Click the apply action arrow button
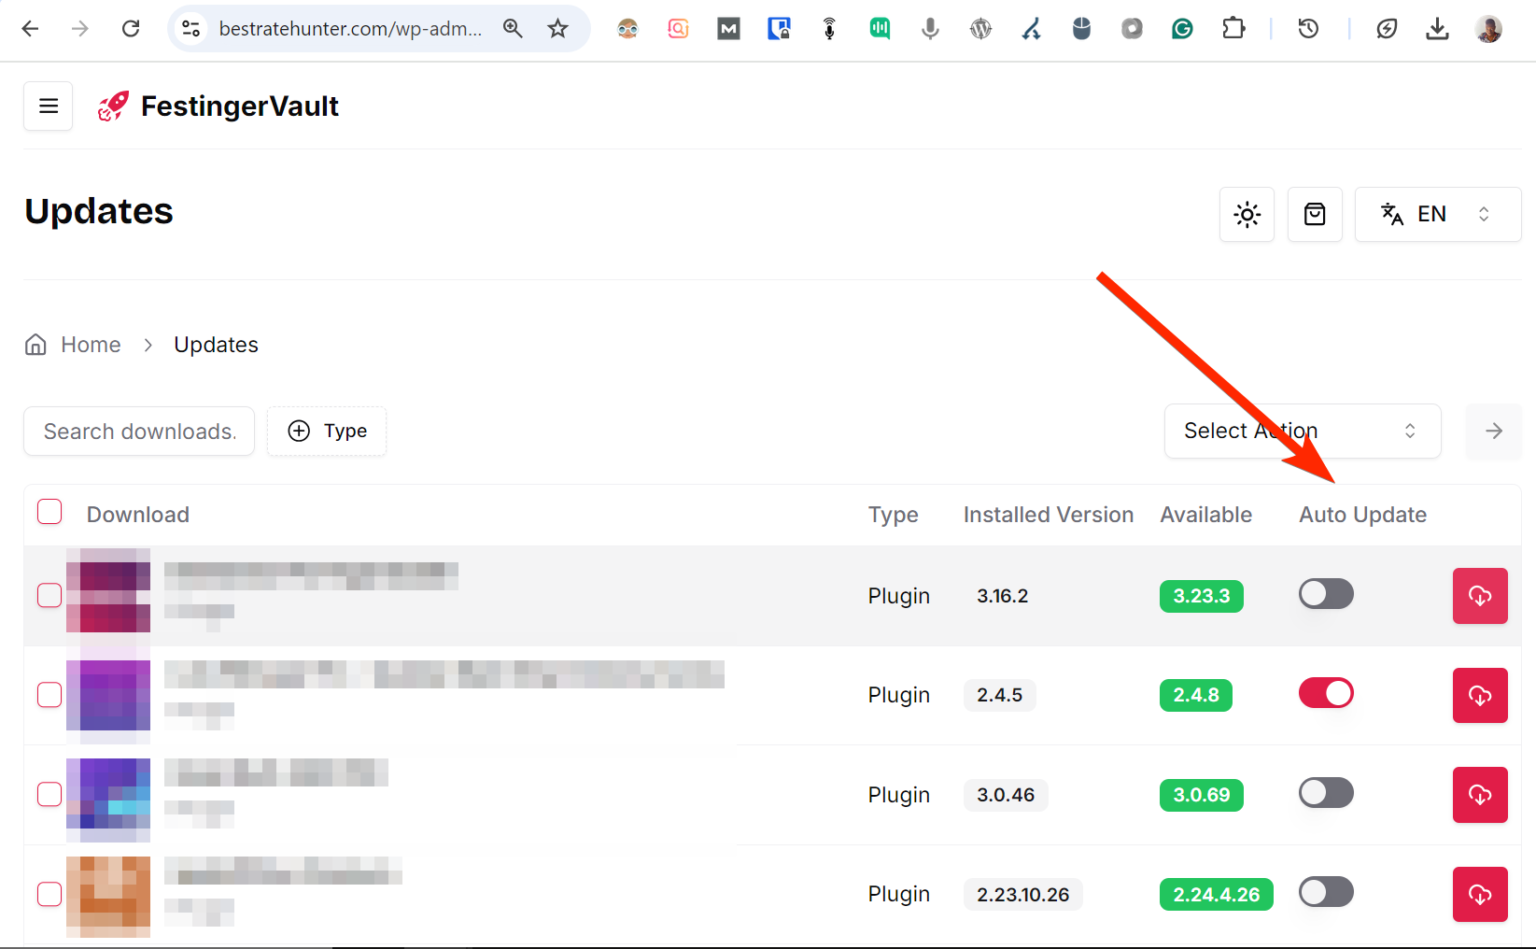Image resolution: width=1536 pixels, height=949 pixels. click(1493, 431)
